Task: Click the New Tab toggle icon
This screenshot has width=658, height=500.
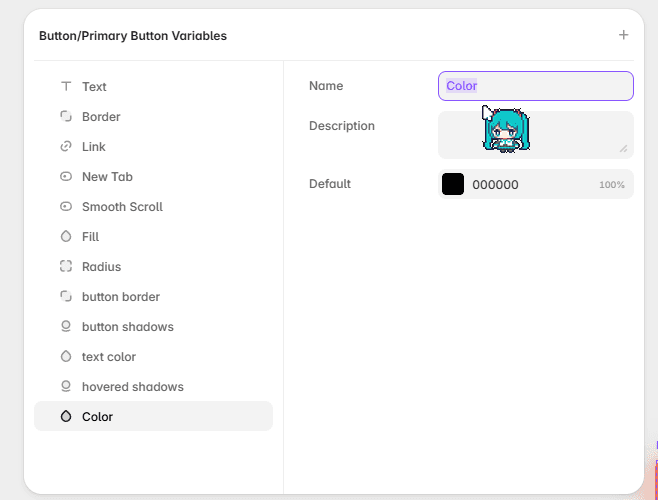Action: pyautogui.click(x=66, y=176)
